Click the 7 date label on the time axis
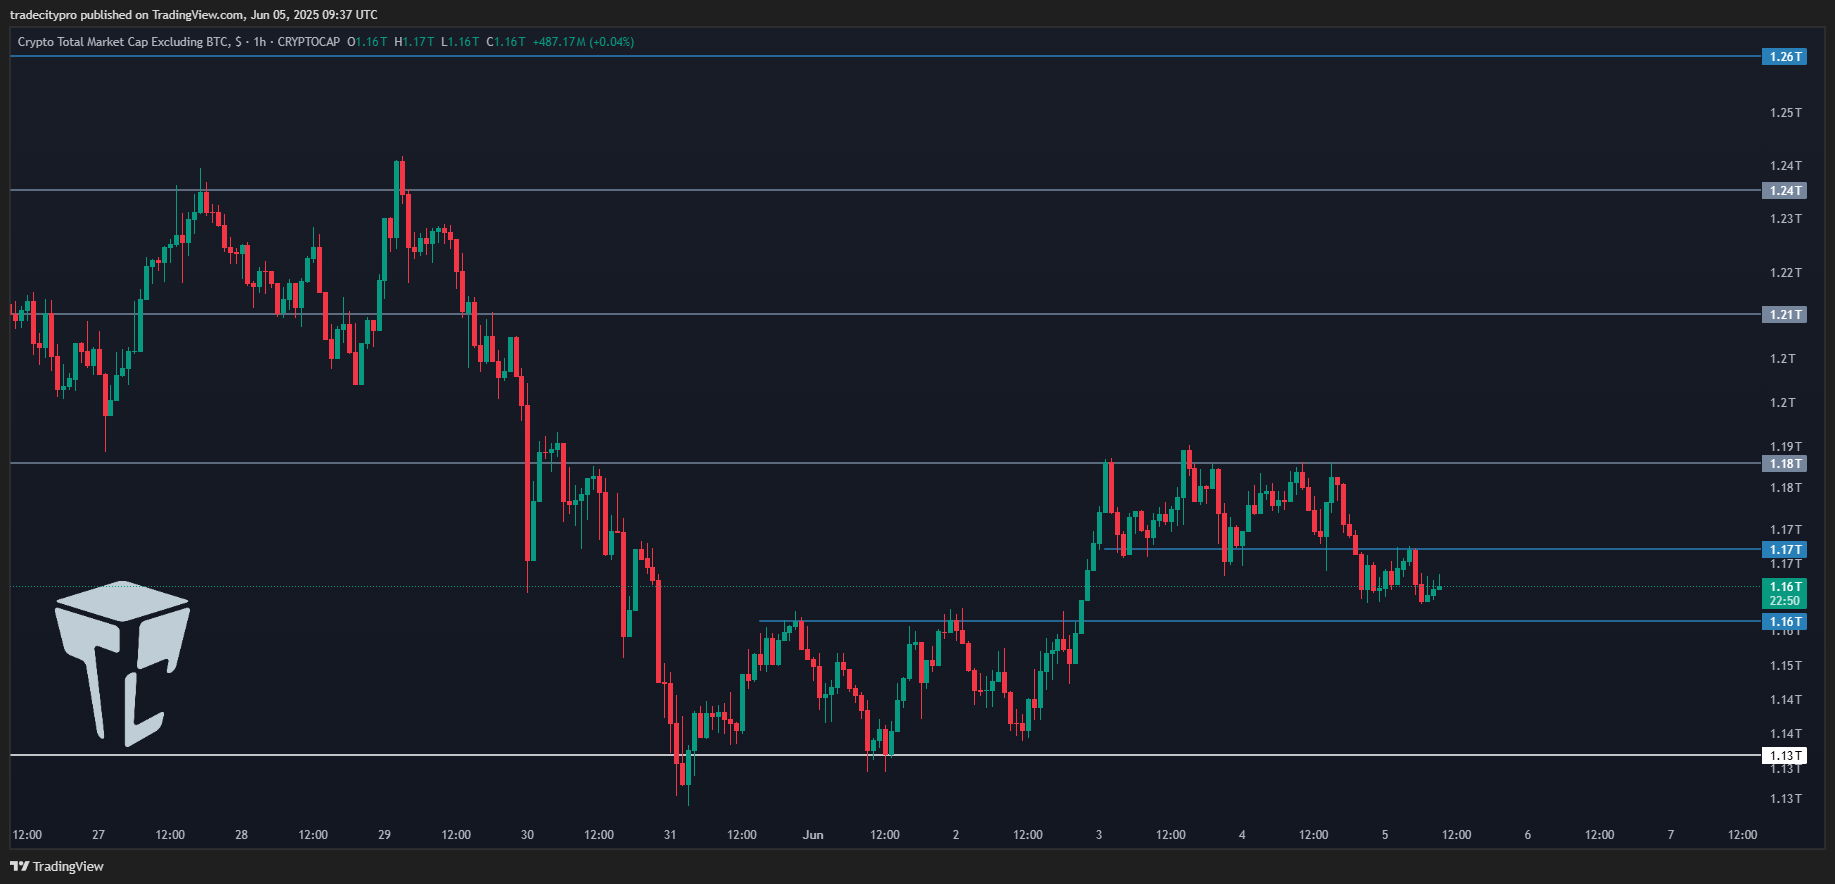 (x=1670, y=834)
